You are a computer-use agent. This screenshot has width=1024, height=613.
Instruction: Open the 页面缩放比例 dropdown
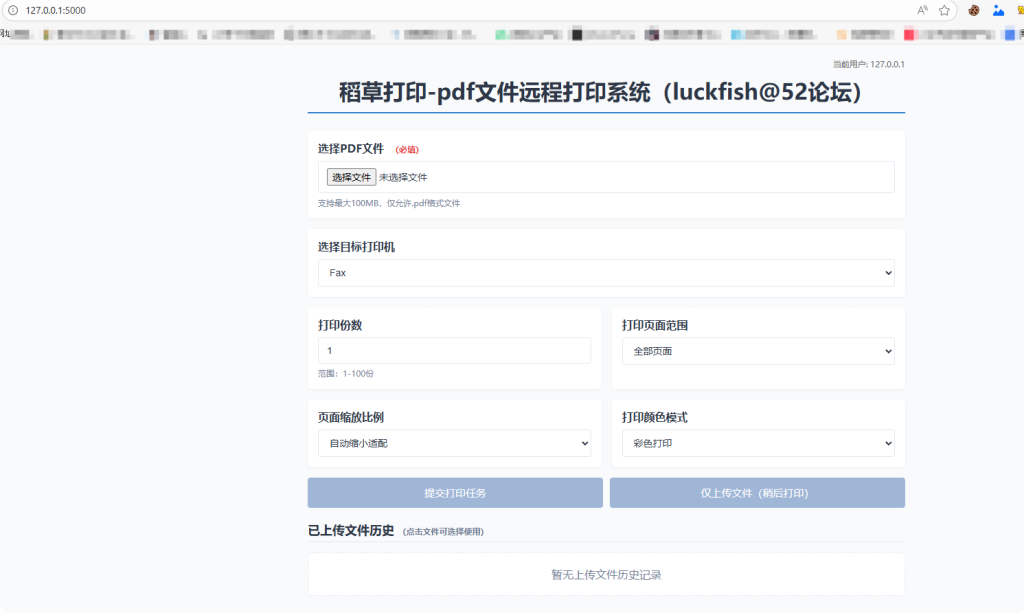pos(454,443)
